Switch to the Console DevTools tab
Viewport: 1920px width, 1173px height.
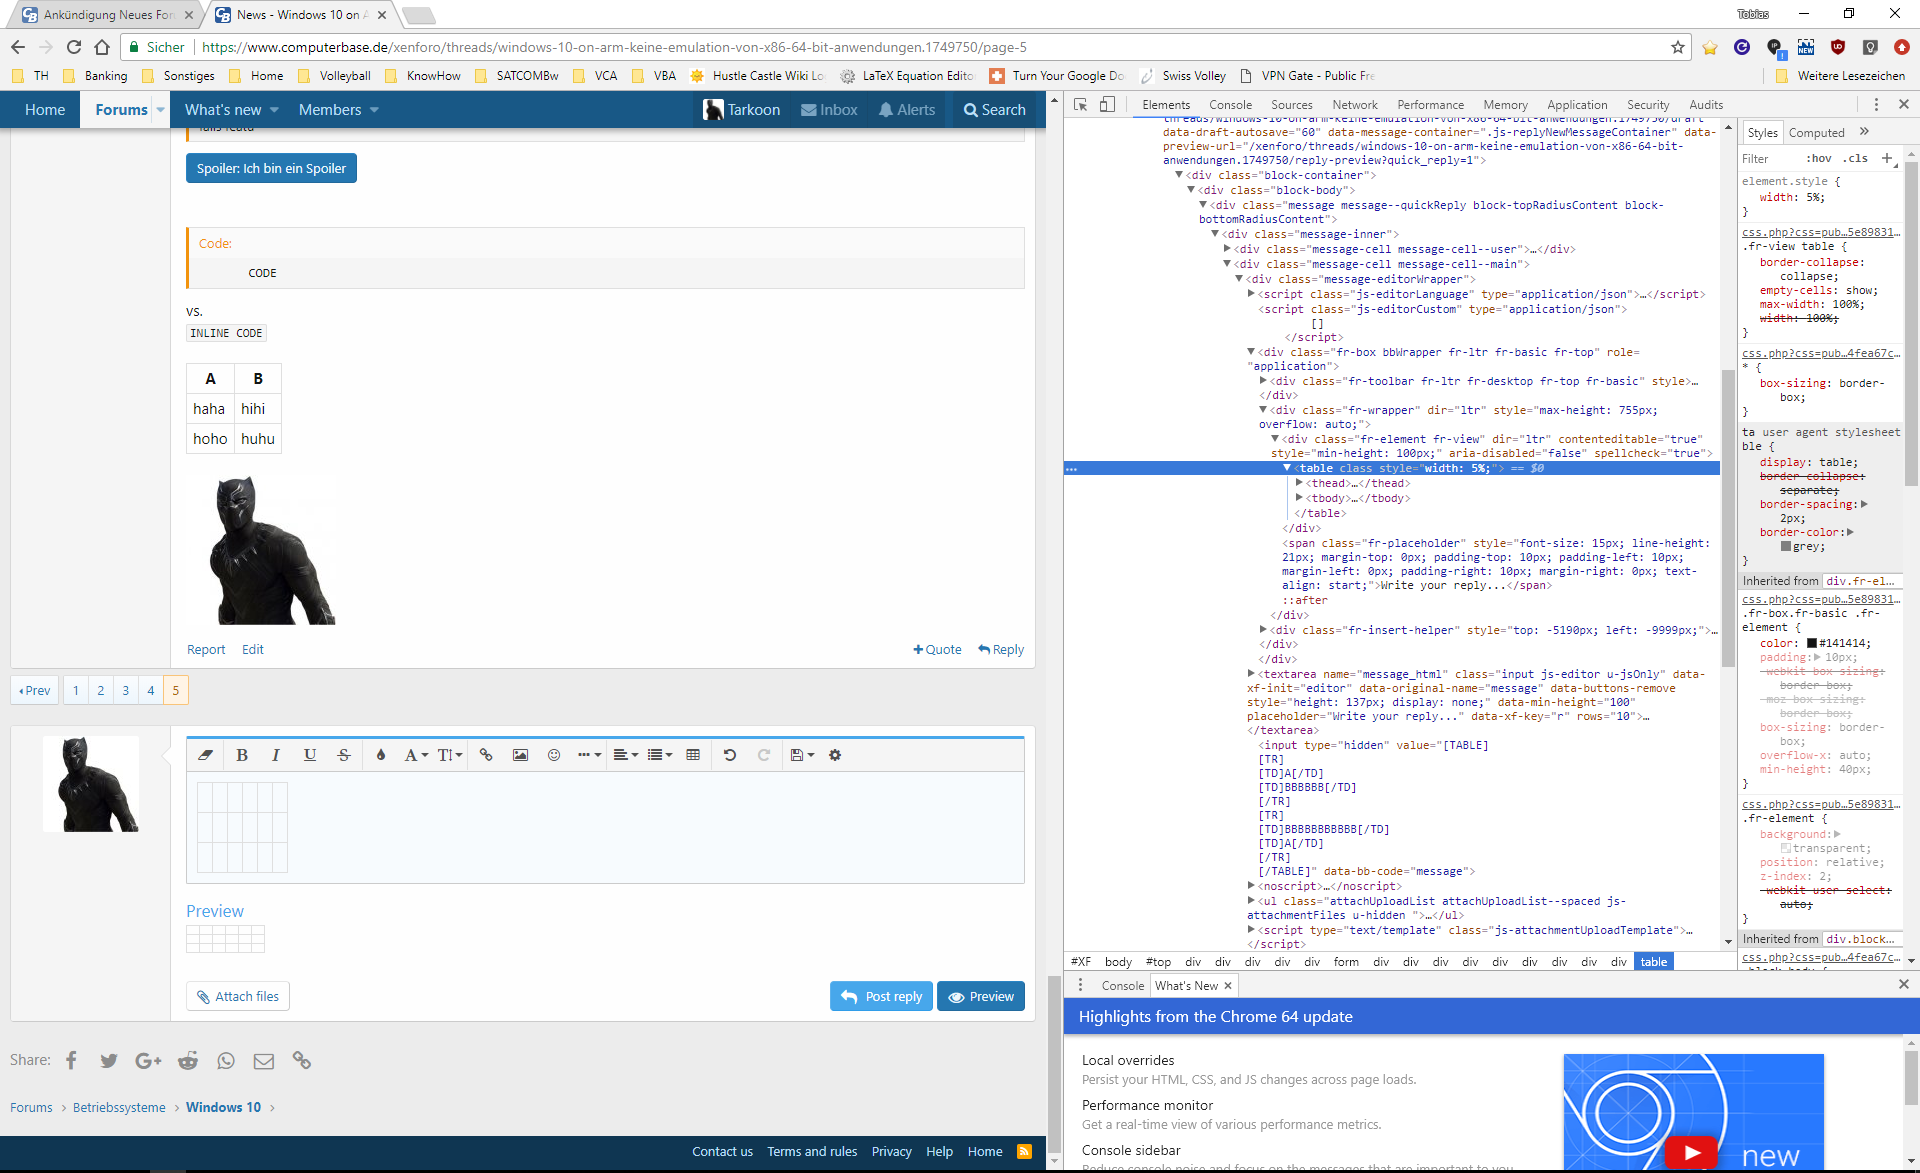tap(1230, 104)
